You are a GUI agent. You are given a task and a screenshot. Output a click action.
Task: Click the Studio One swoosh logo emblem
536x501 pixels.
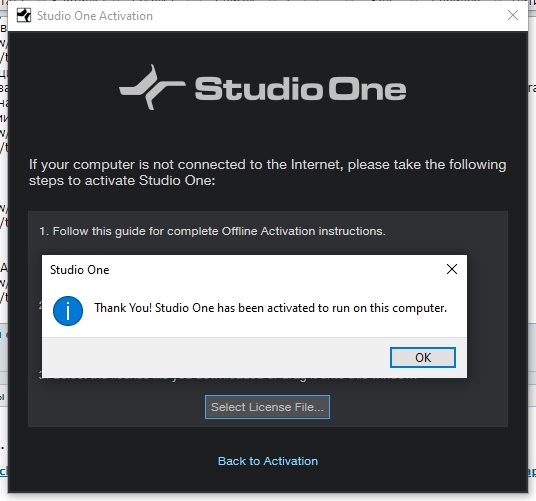pos(152,87)
